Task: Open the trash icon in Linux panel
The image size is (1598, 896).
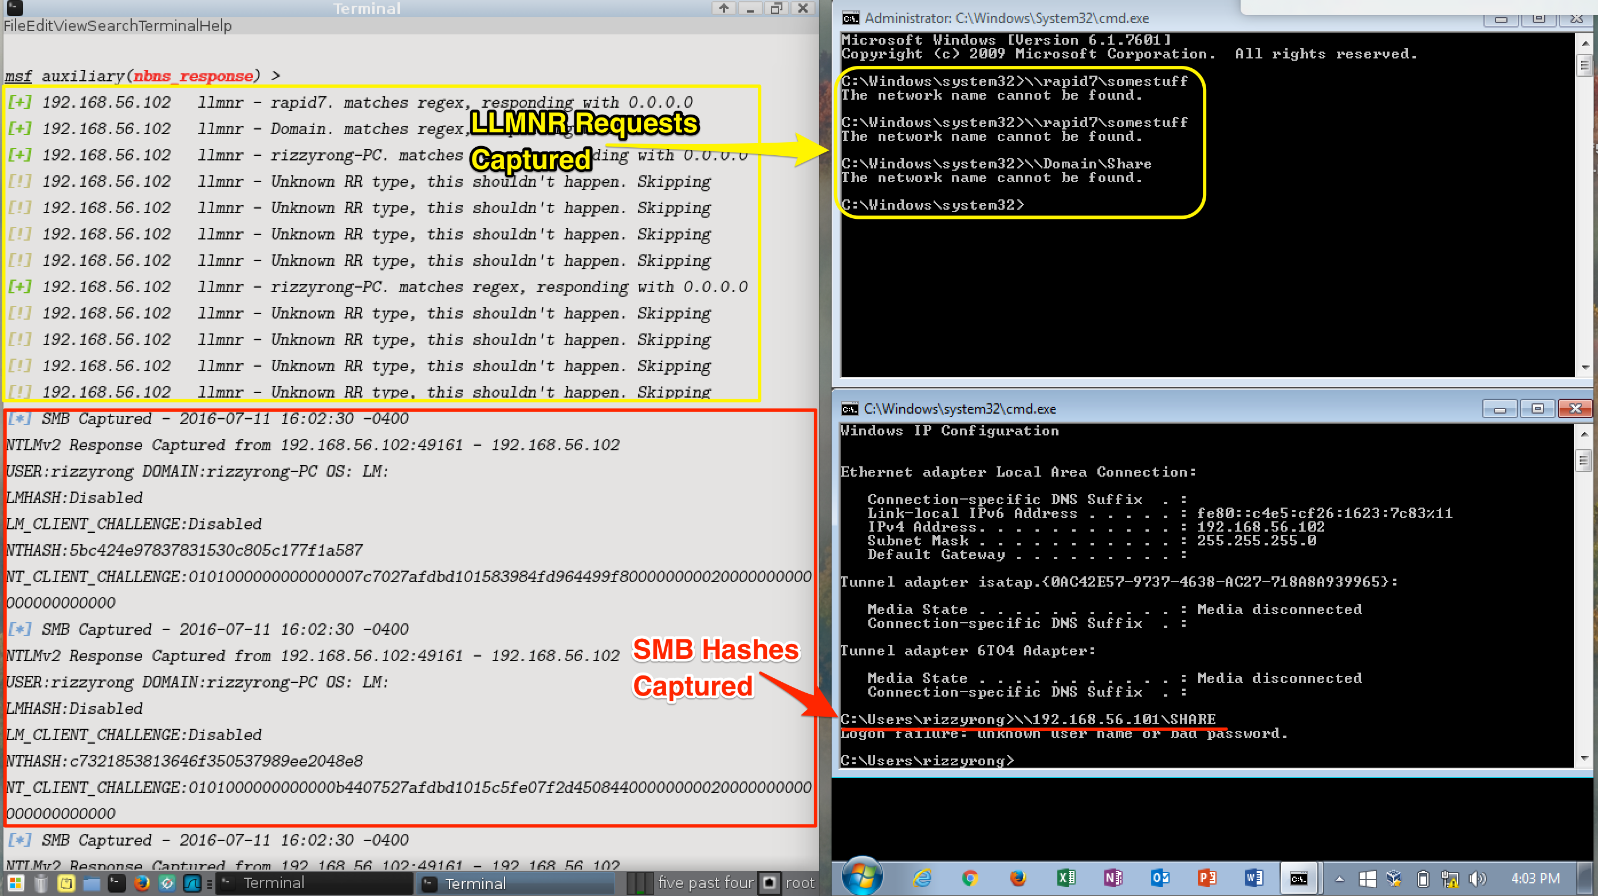Action: 41,883
